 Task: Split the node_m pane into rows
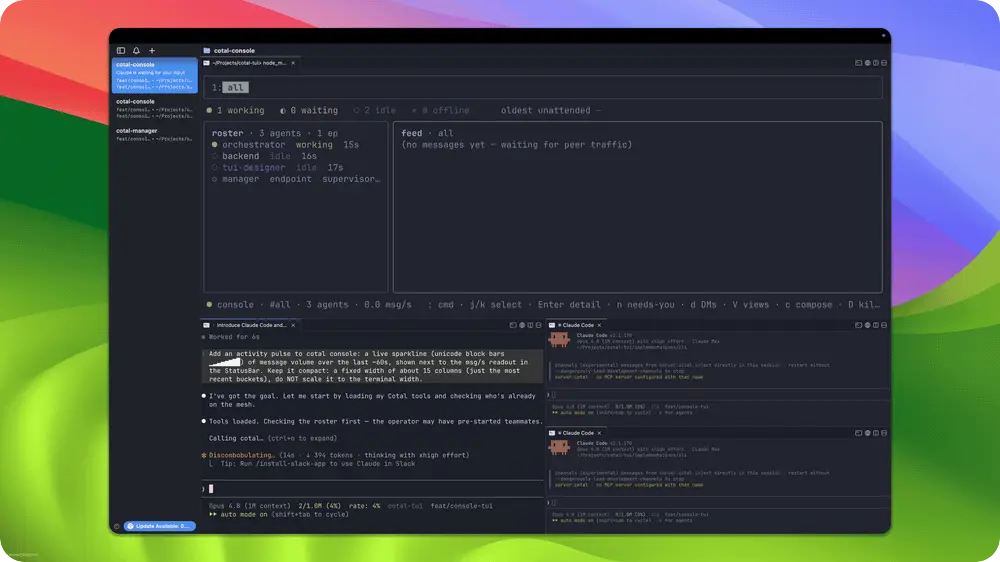[x=884, y=63]
